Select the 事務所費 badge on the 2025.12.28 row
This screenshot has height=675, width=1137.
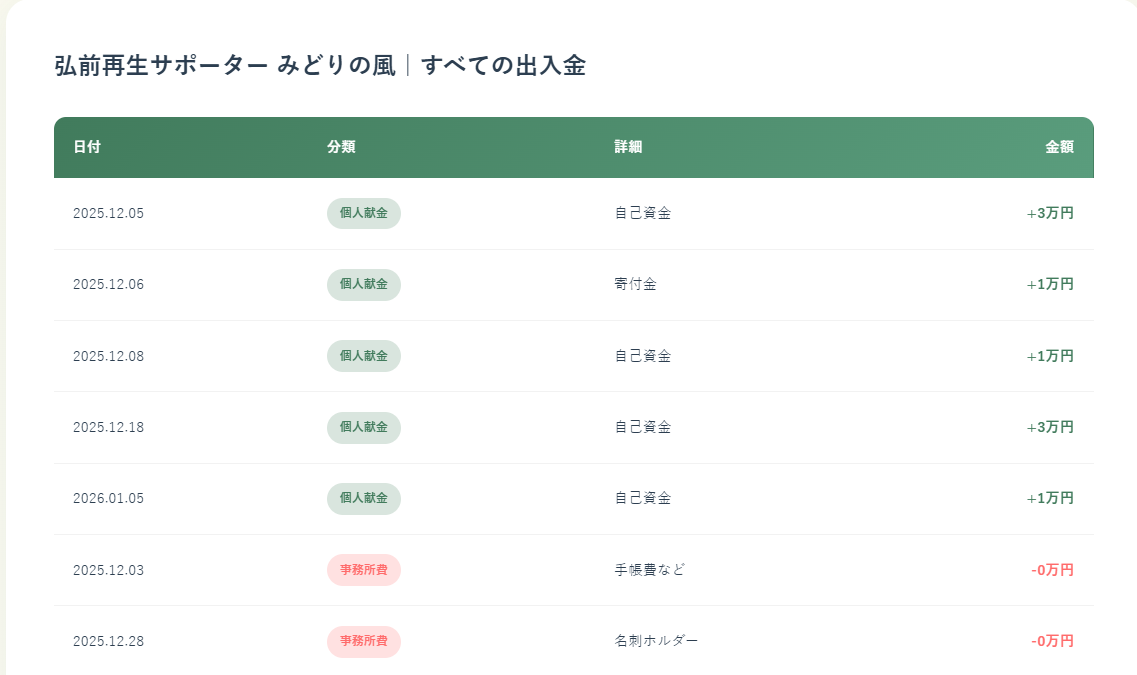[x=363, y=641]
